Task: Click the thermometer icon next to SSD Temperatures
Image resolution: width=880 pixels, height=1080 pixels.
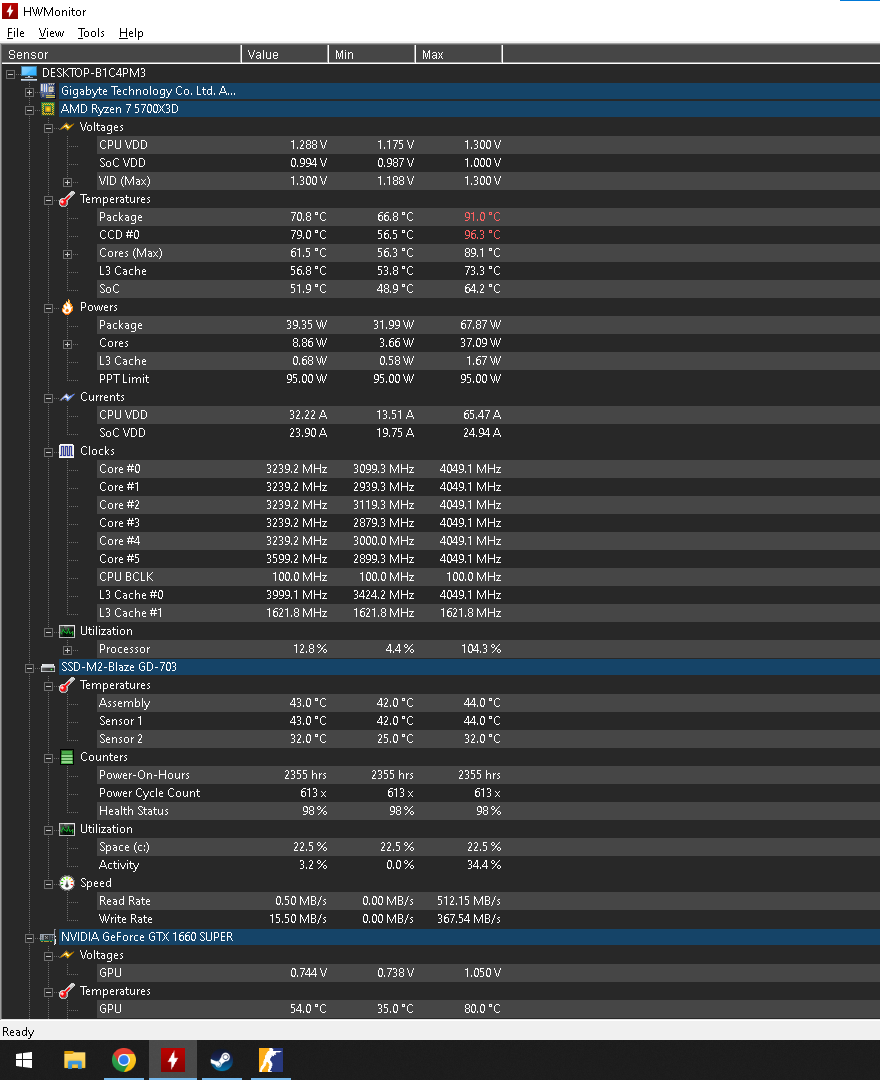Action: [67, 685]
